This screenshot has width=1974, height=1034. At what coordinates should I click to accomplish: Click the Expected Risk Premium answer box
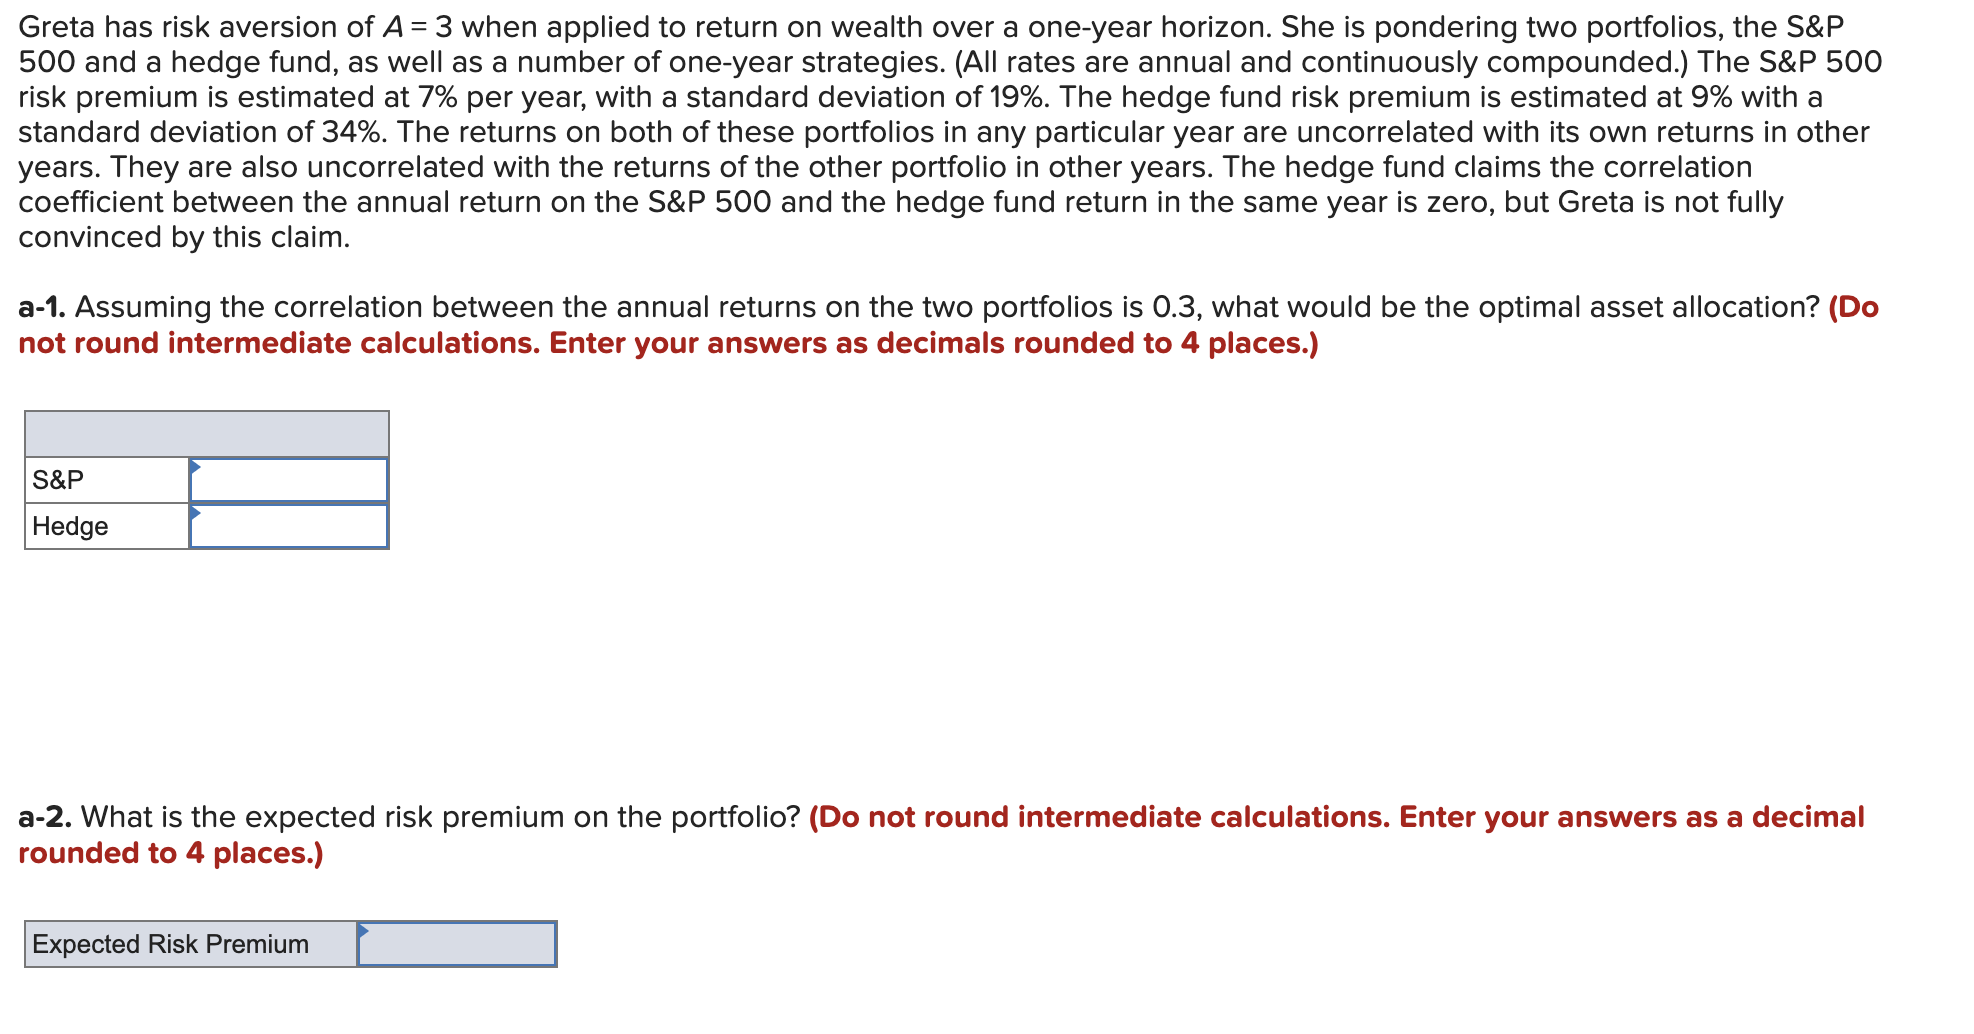460,942
